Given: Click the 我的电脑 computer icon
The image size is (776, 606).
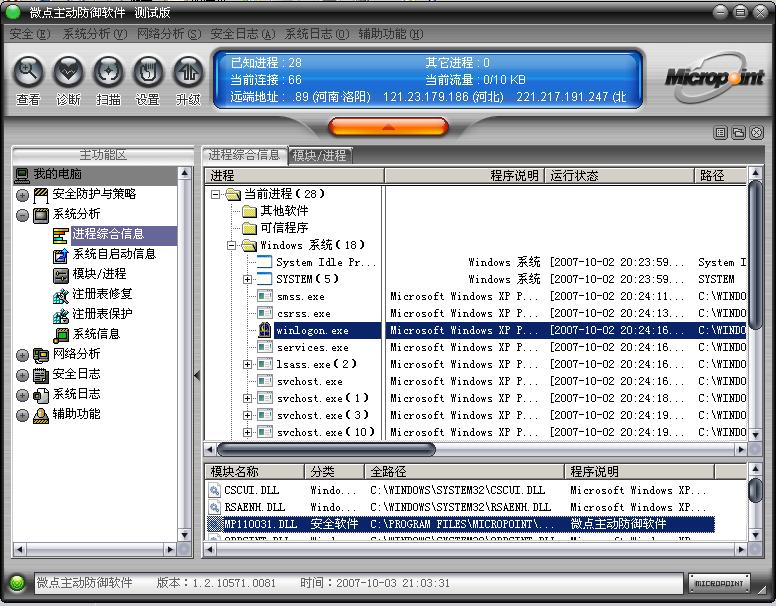Looking at the screenshot, I should click(22, 174).
